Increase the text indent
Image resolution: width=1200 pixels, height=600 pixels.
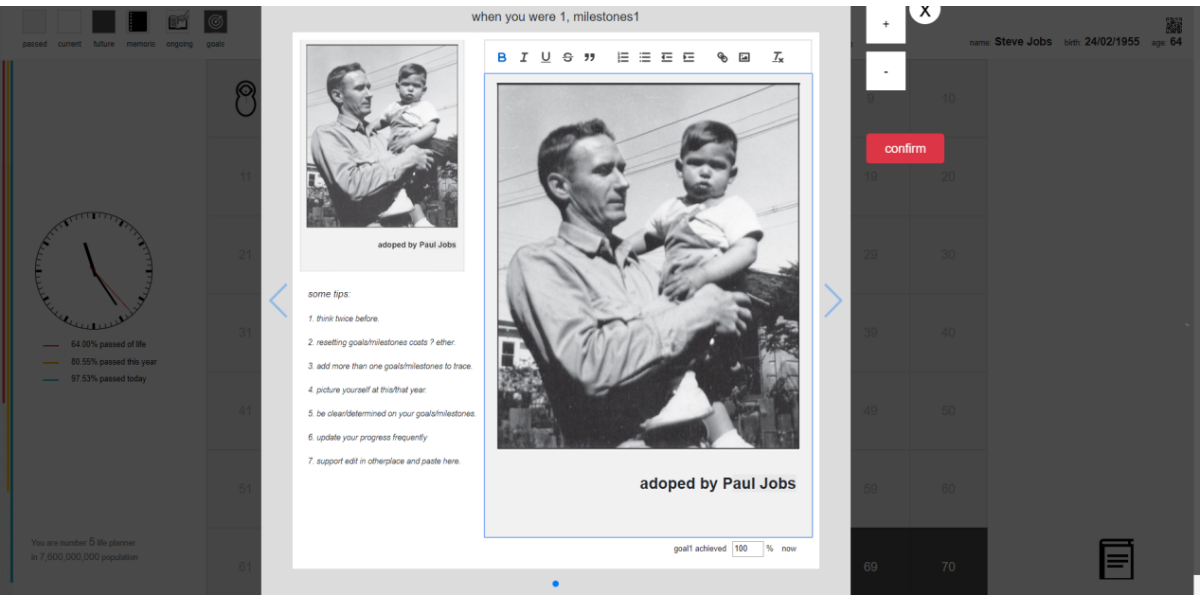coord(689,57)
